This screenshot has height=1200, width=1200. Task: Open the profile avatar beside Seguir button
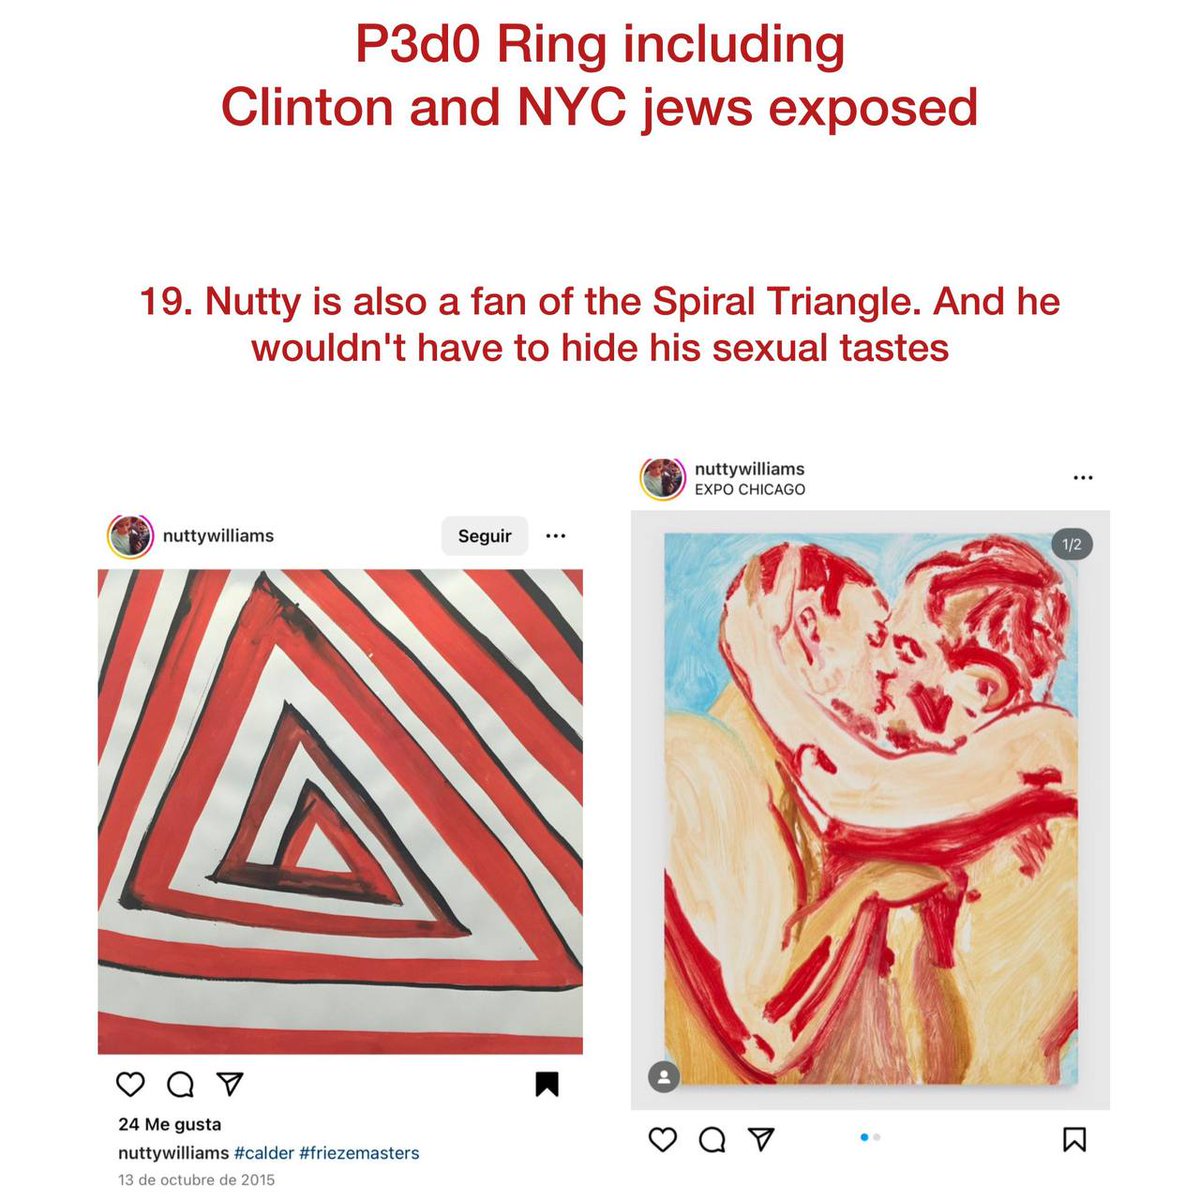point(130,536)
